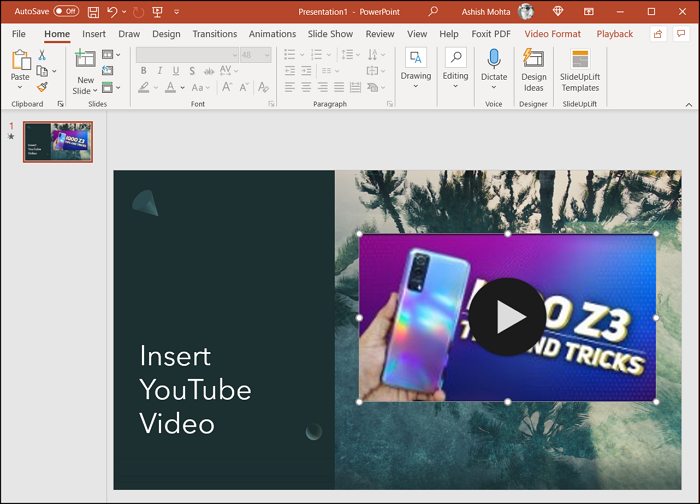Click the diamond premium icon in title bar
700x504 pixels.
coord(558,12)
